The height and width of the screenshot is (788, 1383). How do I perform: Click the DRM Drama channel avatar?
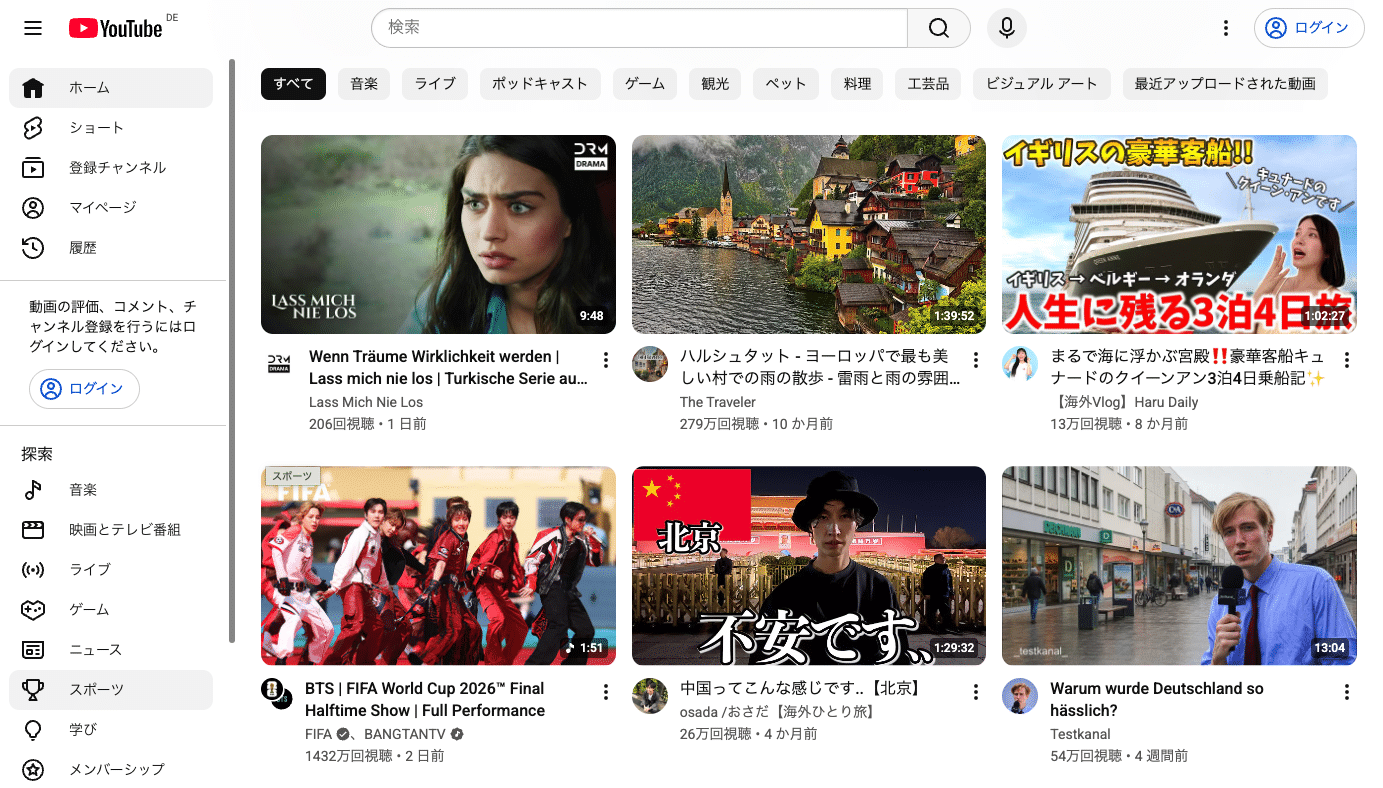click(x=279, y=364)
